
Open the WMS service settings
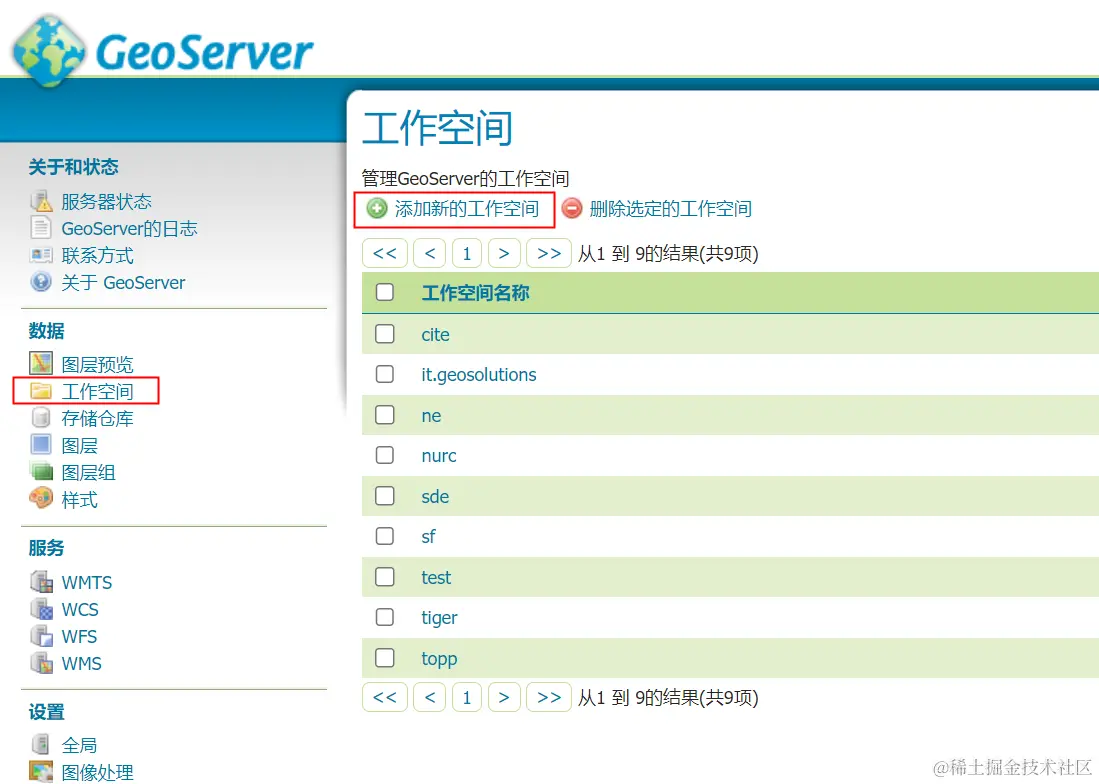coord(81,663)
